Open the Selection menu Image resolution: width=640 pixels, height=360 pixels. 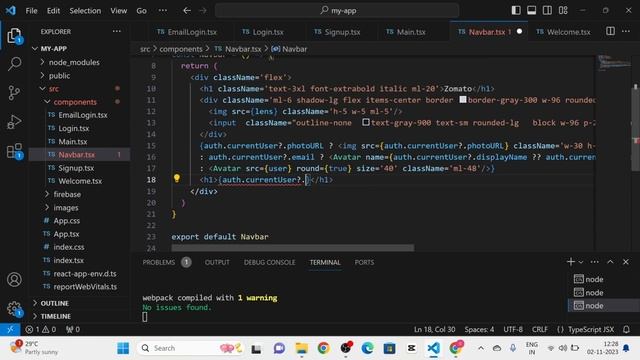point(85,11)
